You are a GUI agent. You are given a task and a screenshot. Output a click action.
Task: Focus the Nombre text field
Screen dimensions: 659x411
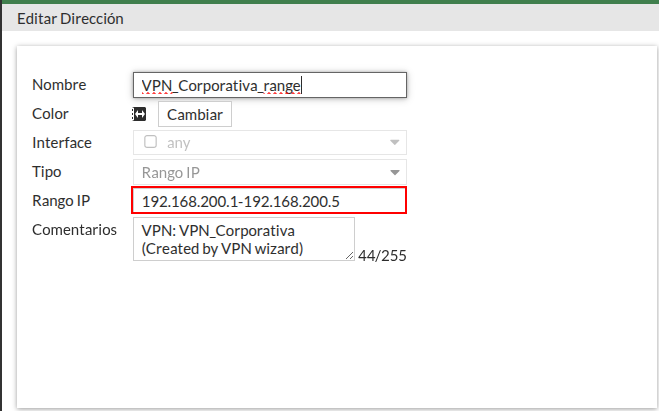pos(269,85)
